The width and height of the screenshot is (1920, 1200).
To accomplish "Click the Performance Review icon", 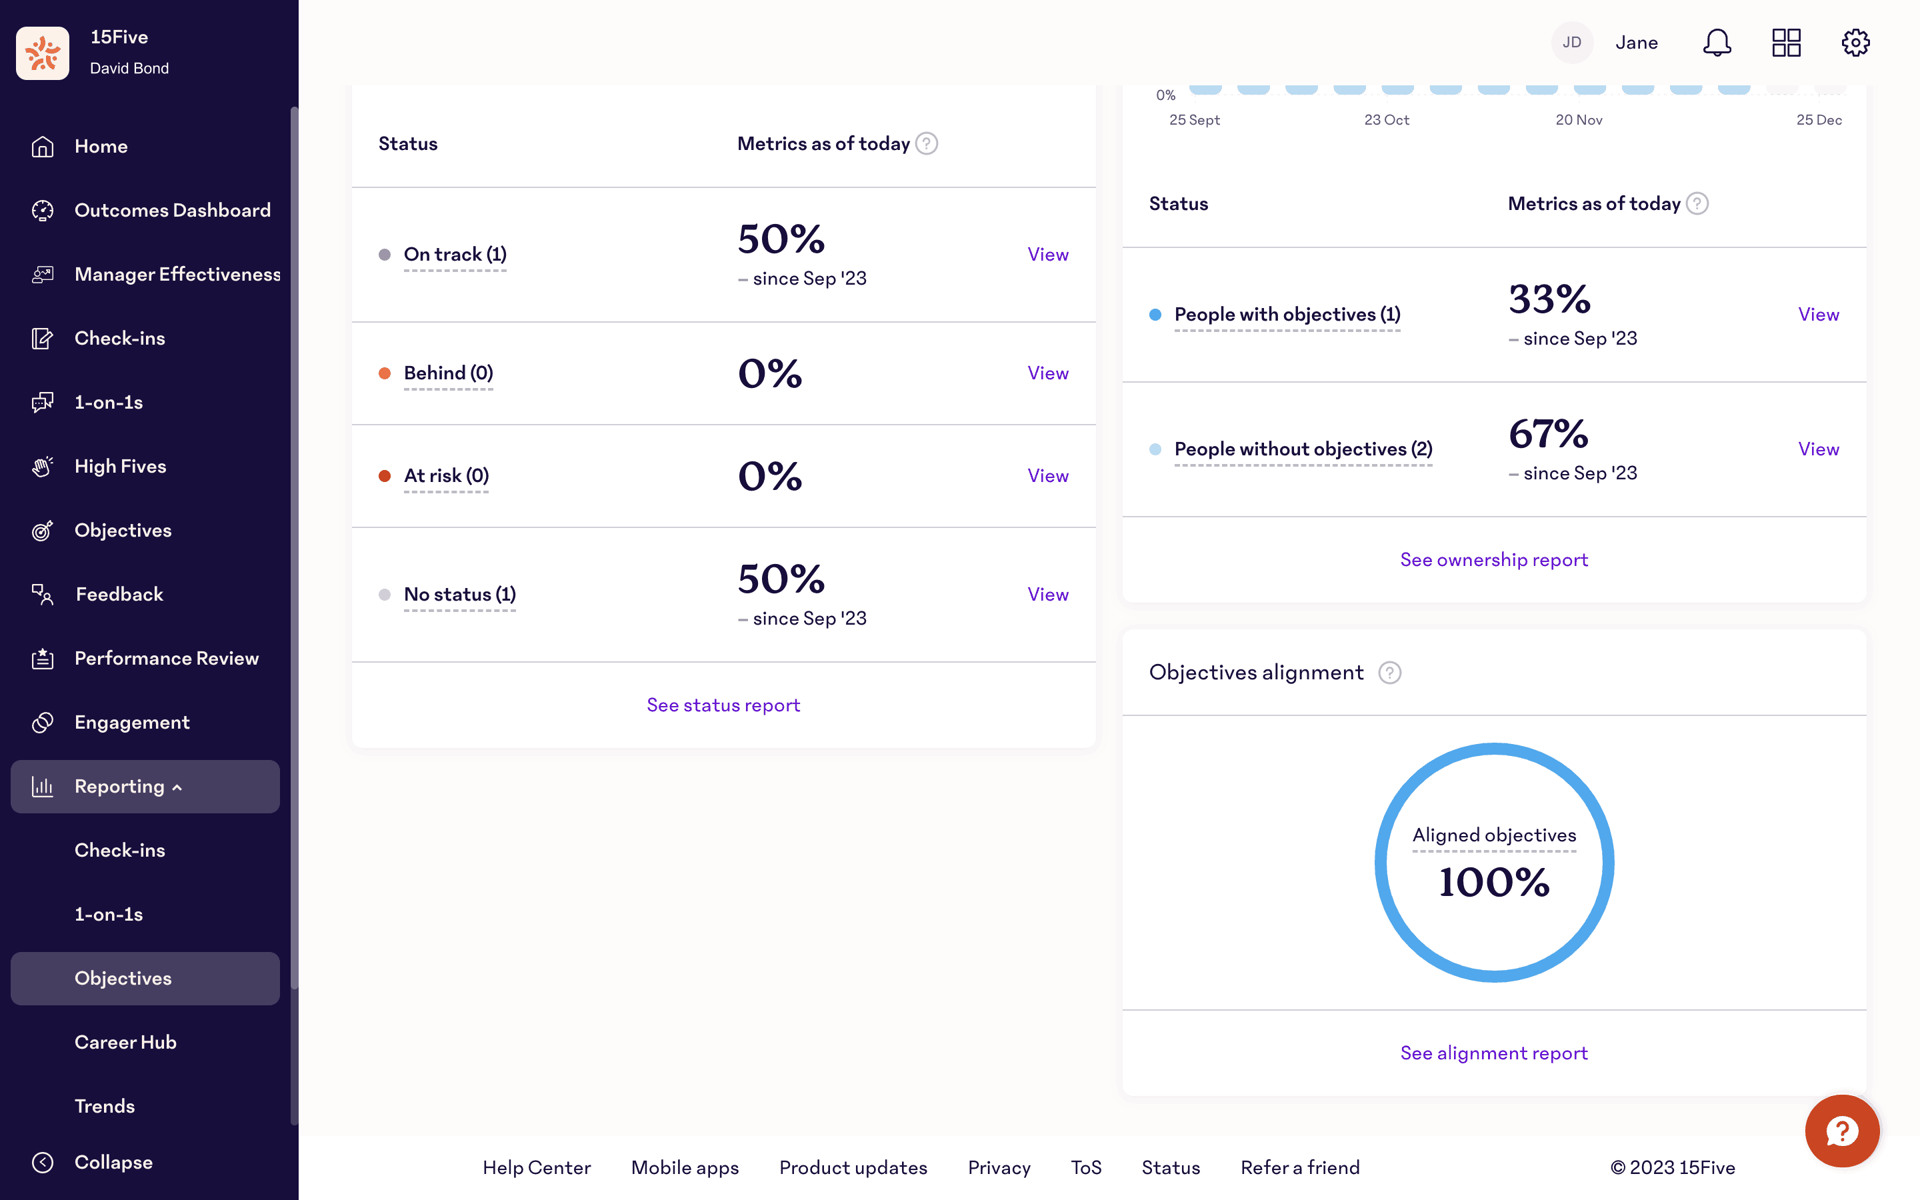I will tap(42, 658).
